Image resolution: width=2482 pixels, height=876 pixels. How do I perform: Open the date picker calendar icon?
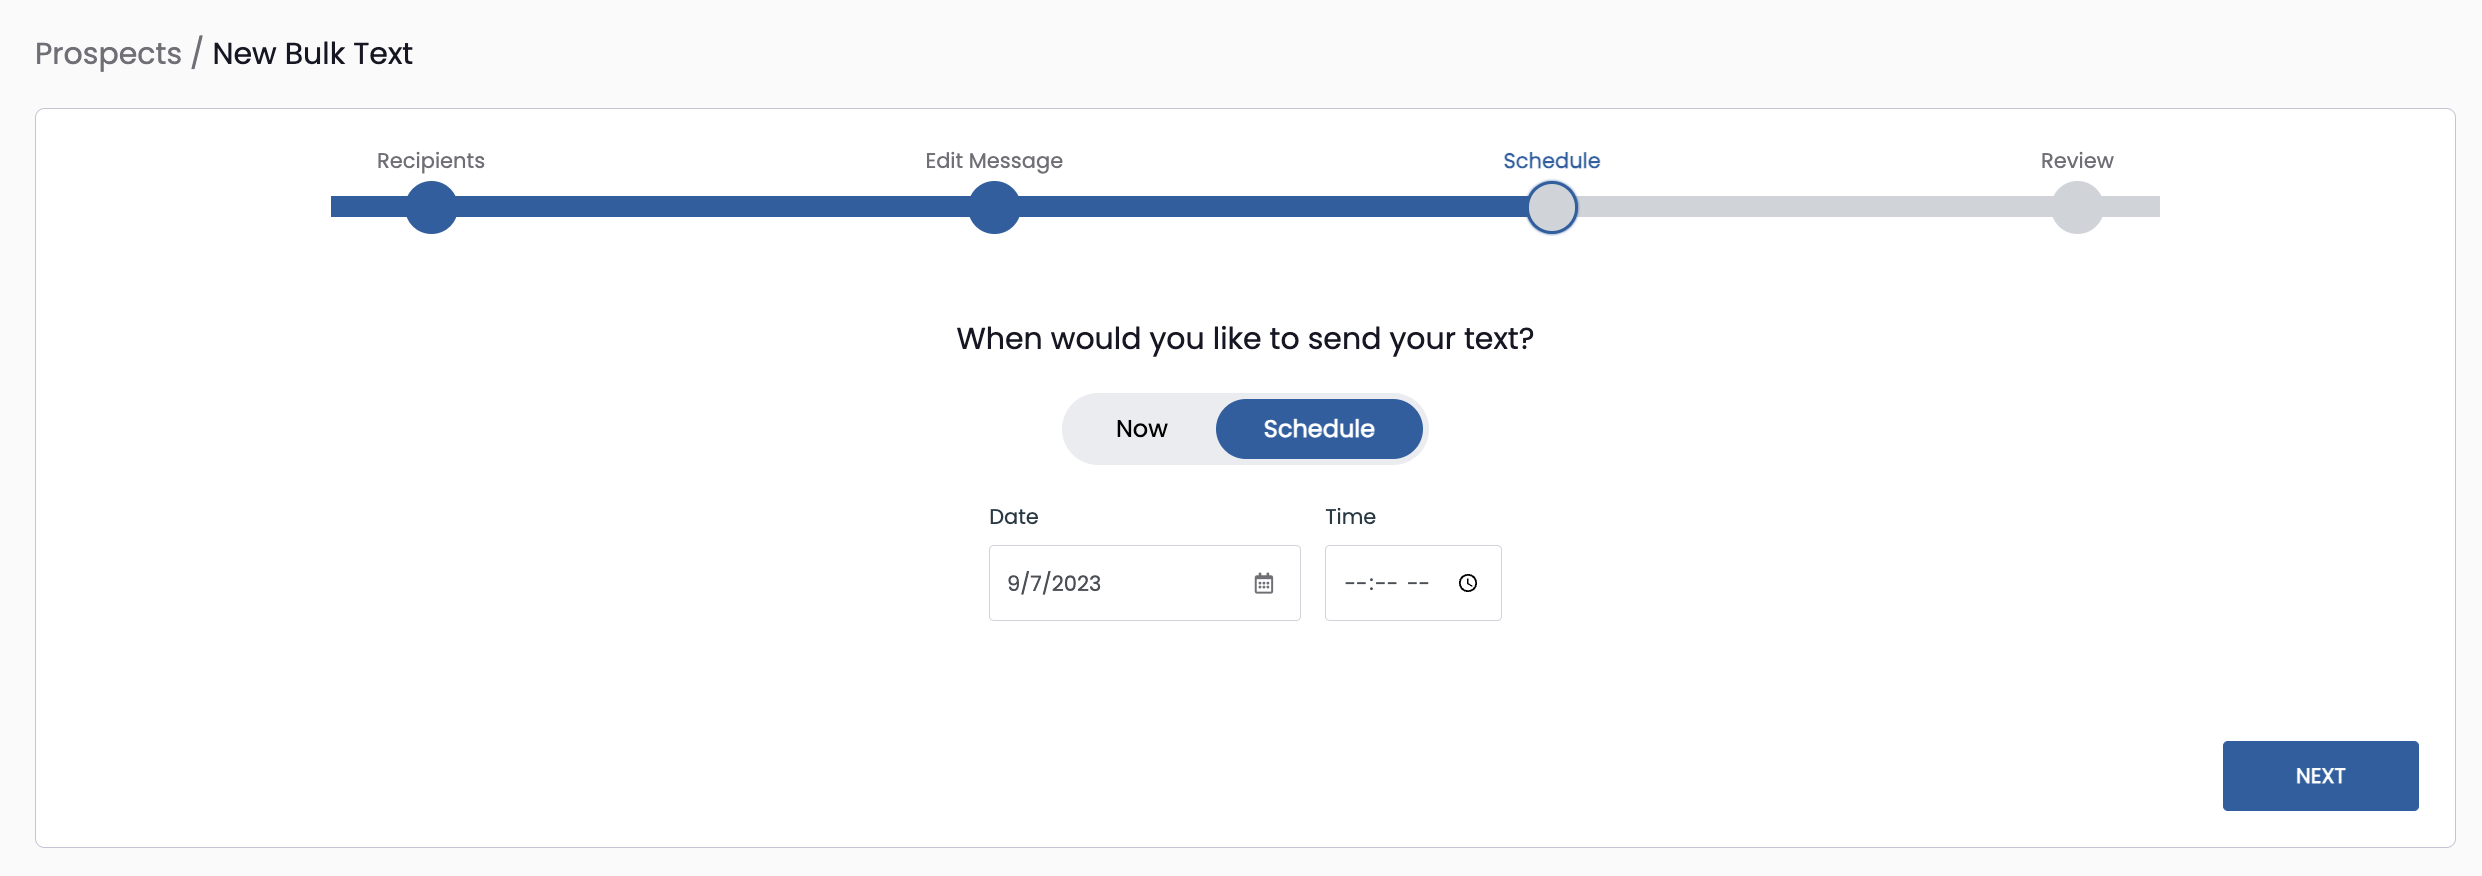1263,583
